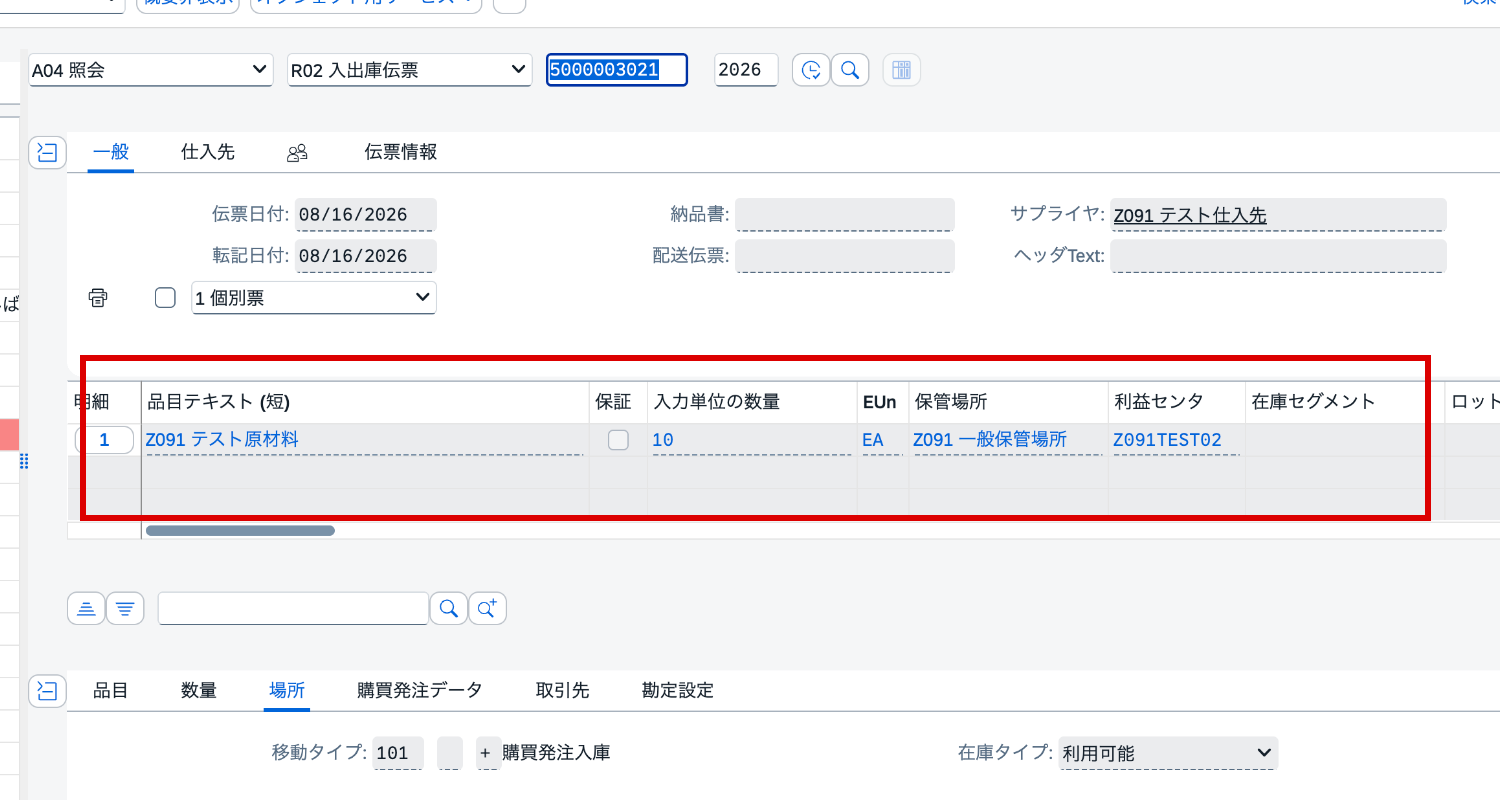Viewport: 1500px width, 800px height.
Task: Open the 取引先 detail tab
Action: (x=563, y=690)
